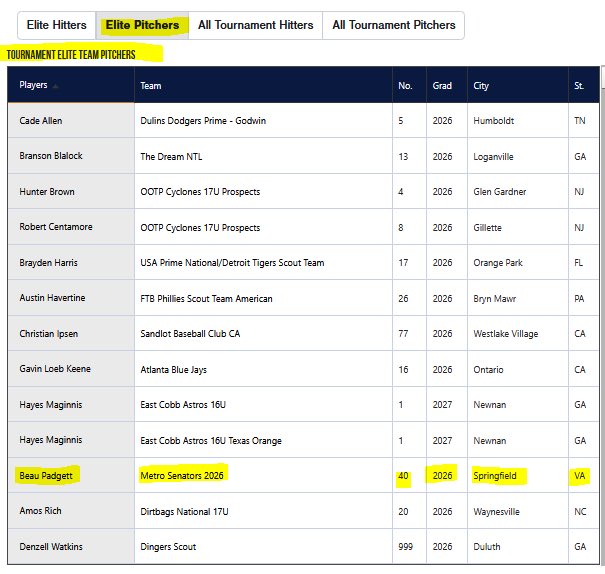The width and height of the screenshot is (605, 574).
Task: Click city Bryn Mawr
Action: [494, 299]
